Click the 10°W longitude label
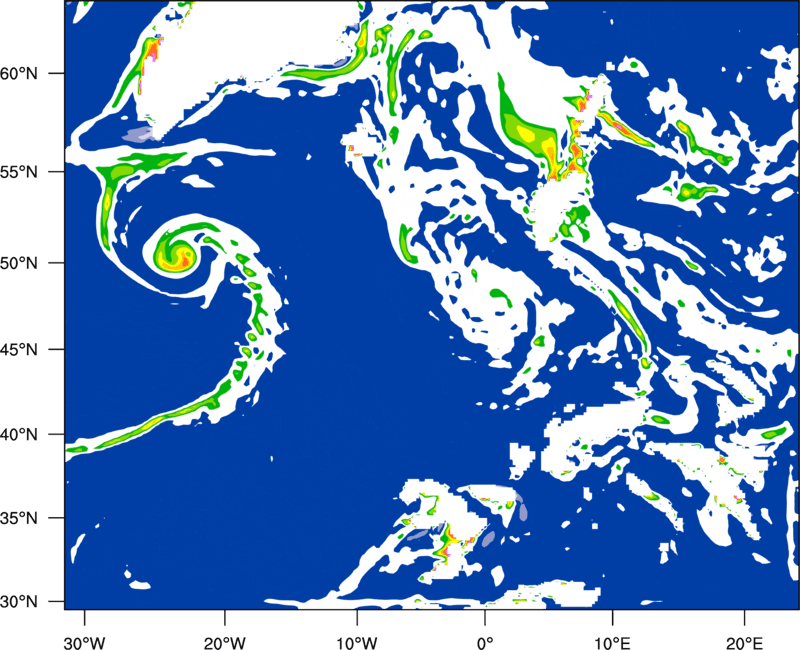Screen dimensions: 800x650 coord(357,643)
